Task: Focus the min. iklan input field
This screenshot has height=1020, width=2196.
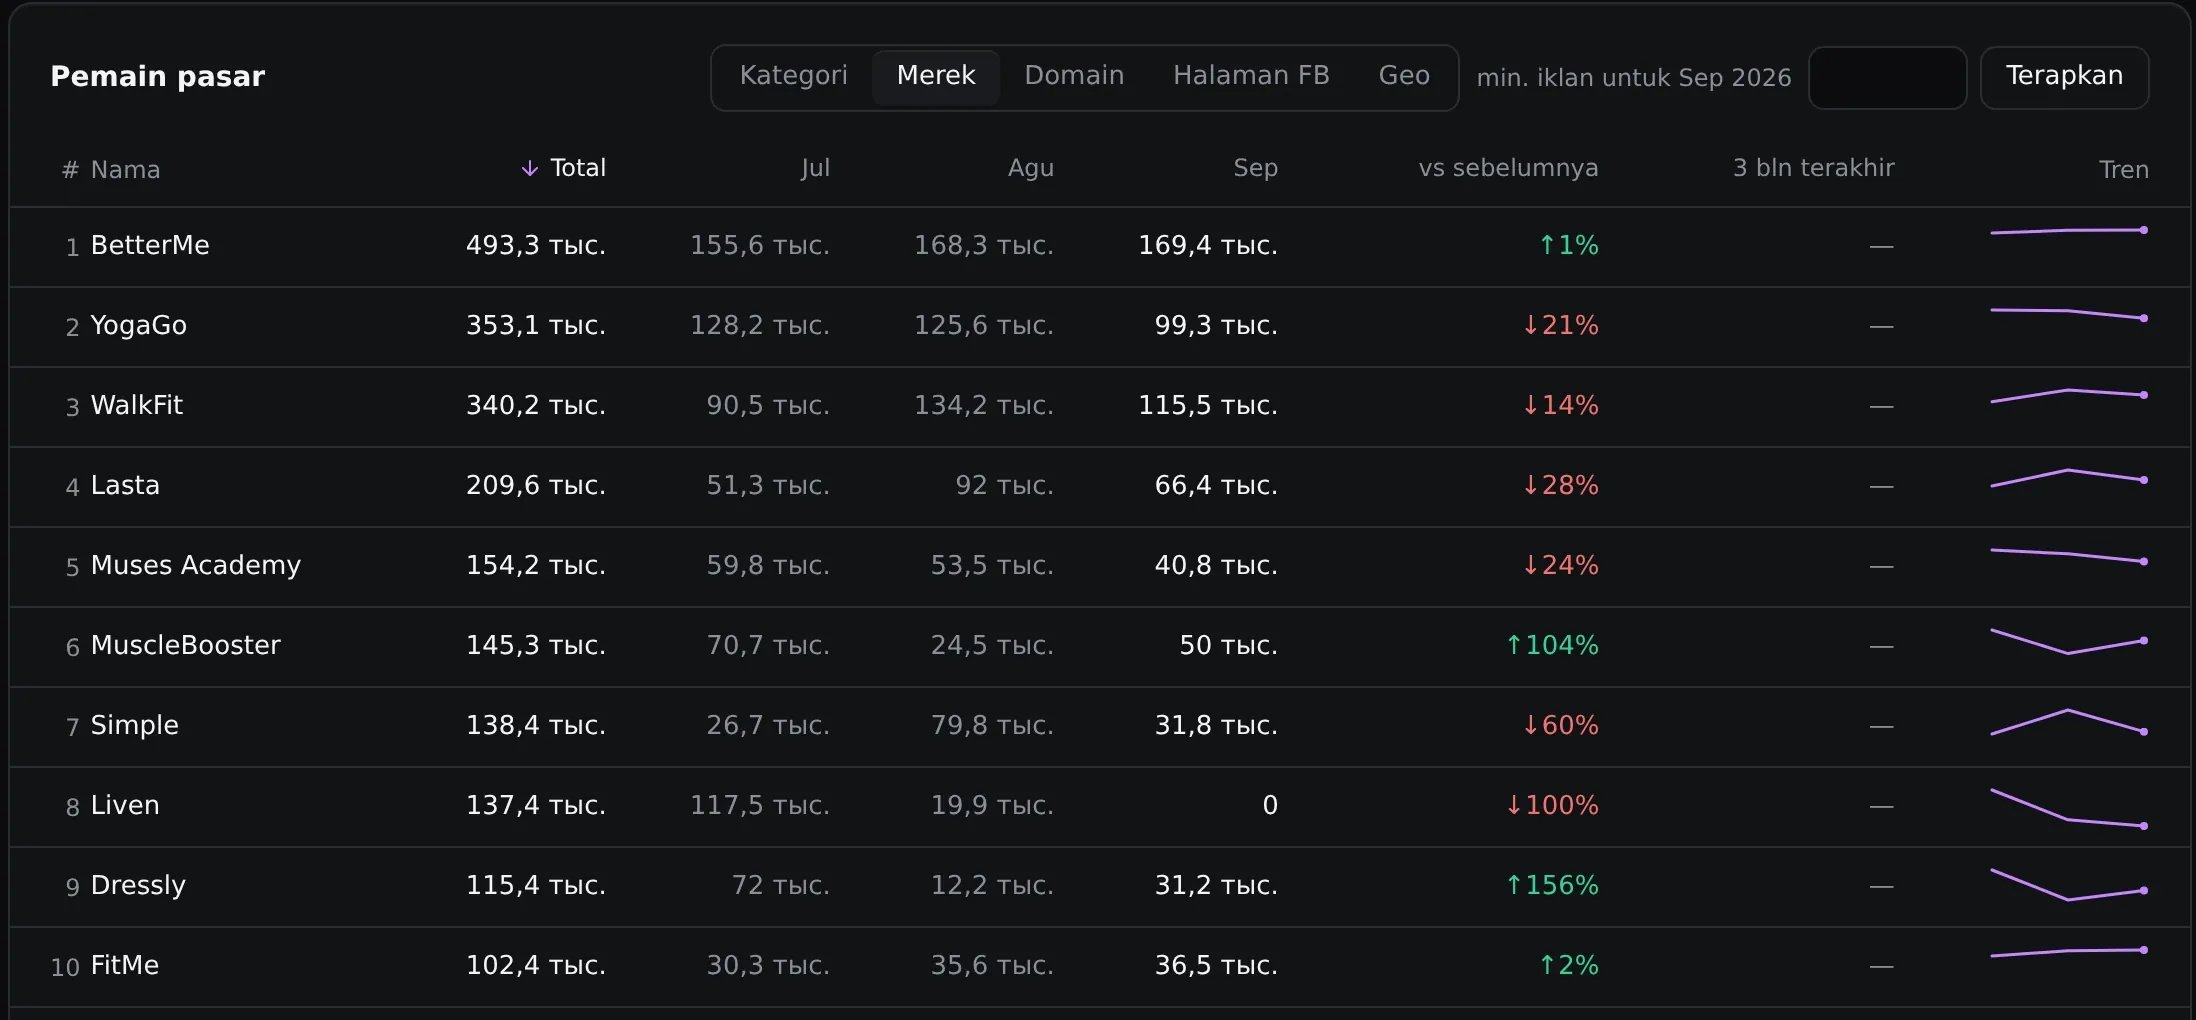Action: (1887, 77)
